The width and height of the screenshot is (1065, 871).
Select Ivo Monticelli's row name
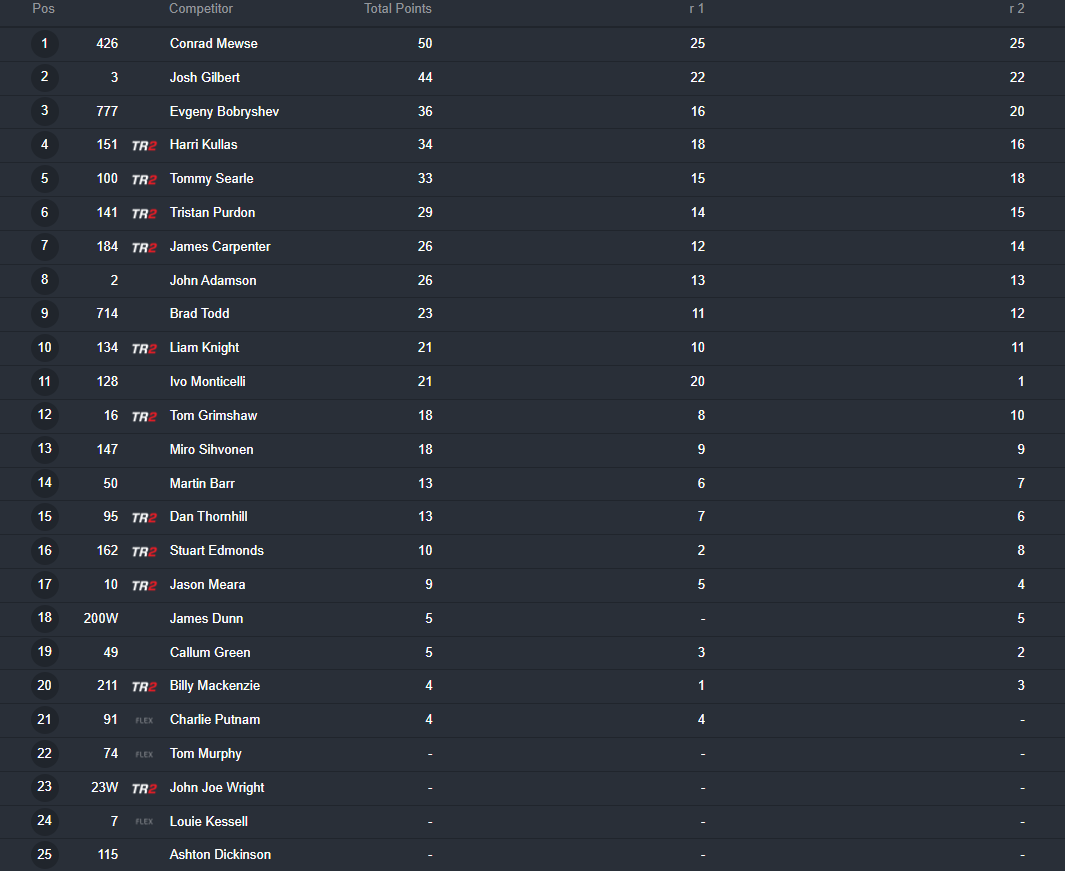point(208,382)
